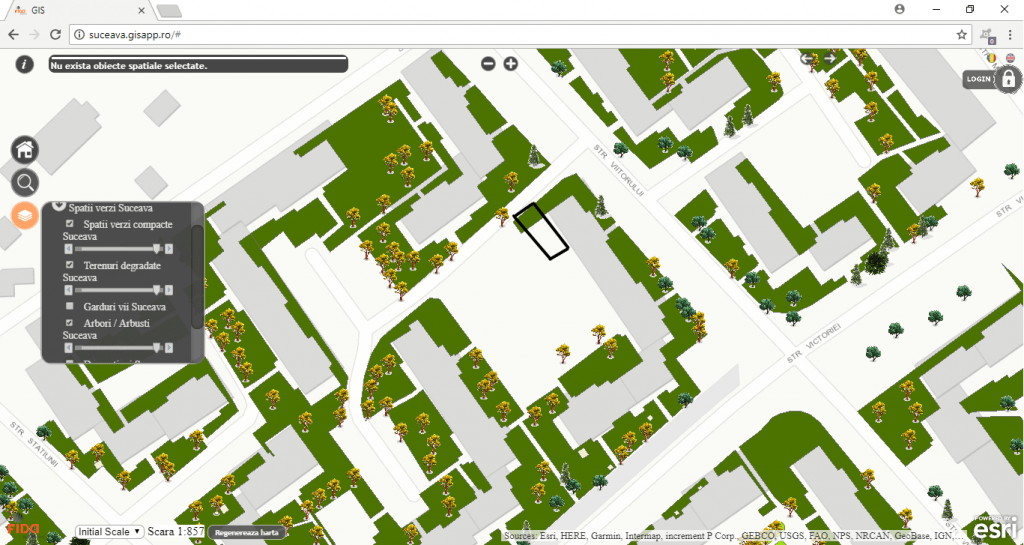The image size is (1024, 545).
Task: Increase Arbori / Arbusti opacity right arrow
Action: click(169, 347)
